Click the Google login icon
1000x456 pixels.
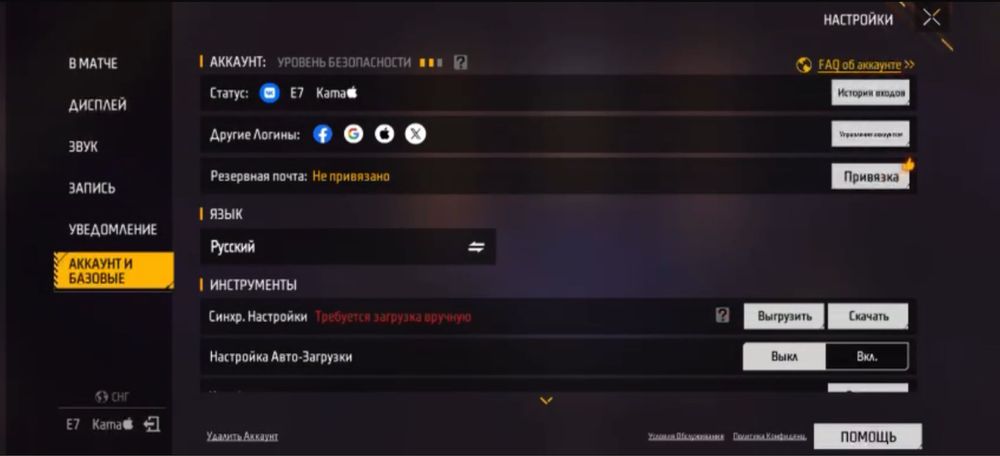353,134
